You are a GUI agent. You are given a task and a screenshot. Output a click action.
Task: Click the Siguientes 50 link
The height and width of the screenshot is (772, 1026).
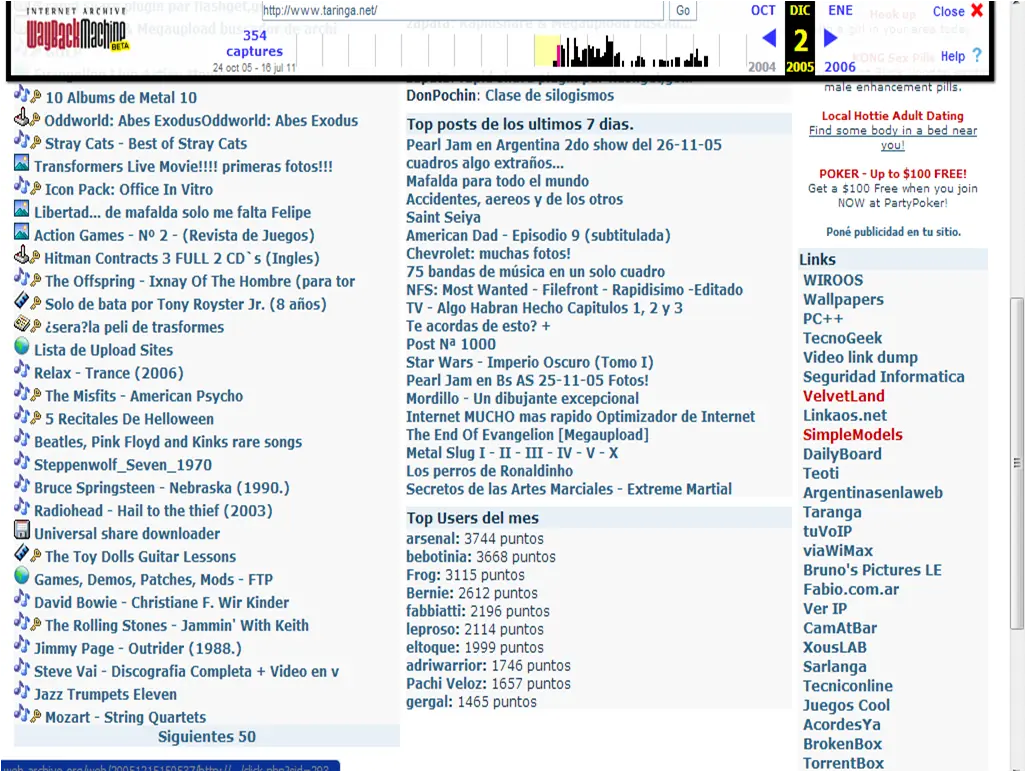[x=207, y=737]
